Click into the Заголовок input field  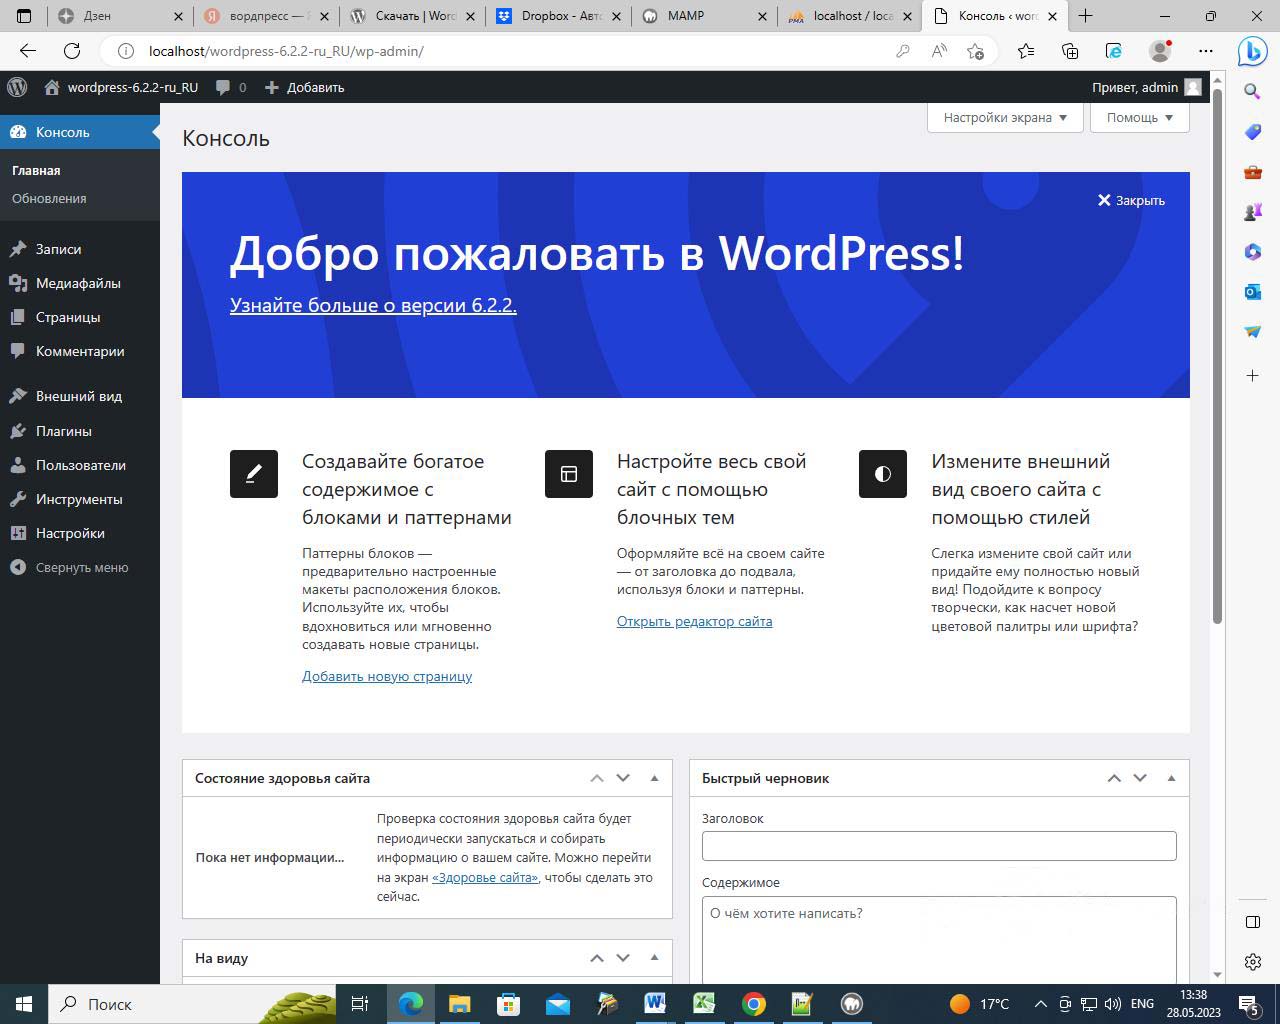[x=938, y=846]
